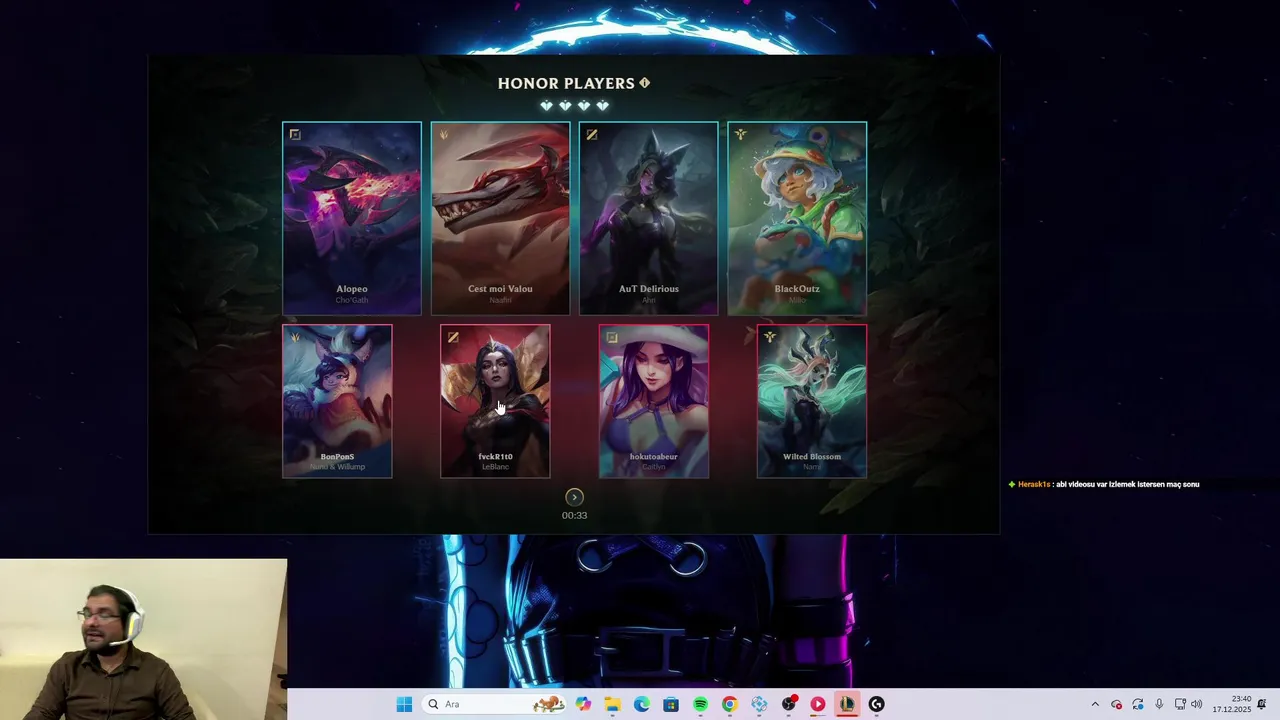Open the red play-button app in taskbar
This screenshot has width=1280, height=720.
(817, 704)
